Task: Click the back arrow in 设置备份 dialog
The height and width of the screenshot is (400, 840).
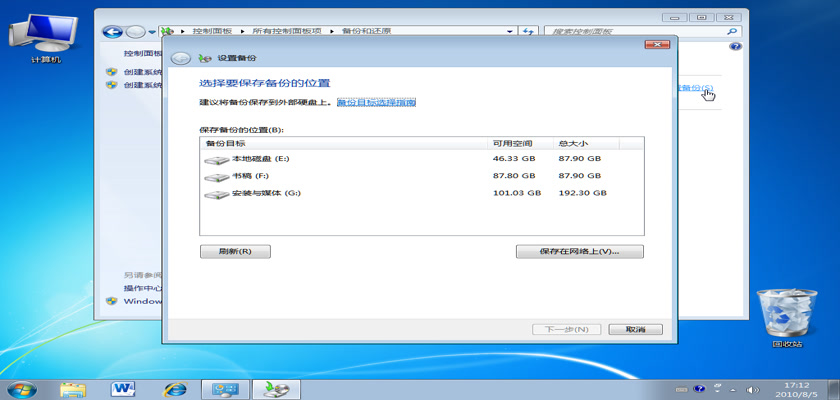Action: (180, 58)
